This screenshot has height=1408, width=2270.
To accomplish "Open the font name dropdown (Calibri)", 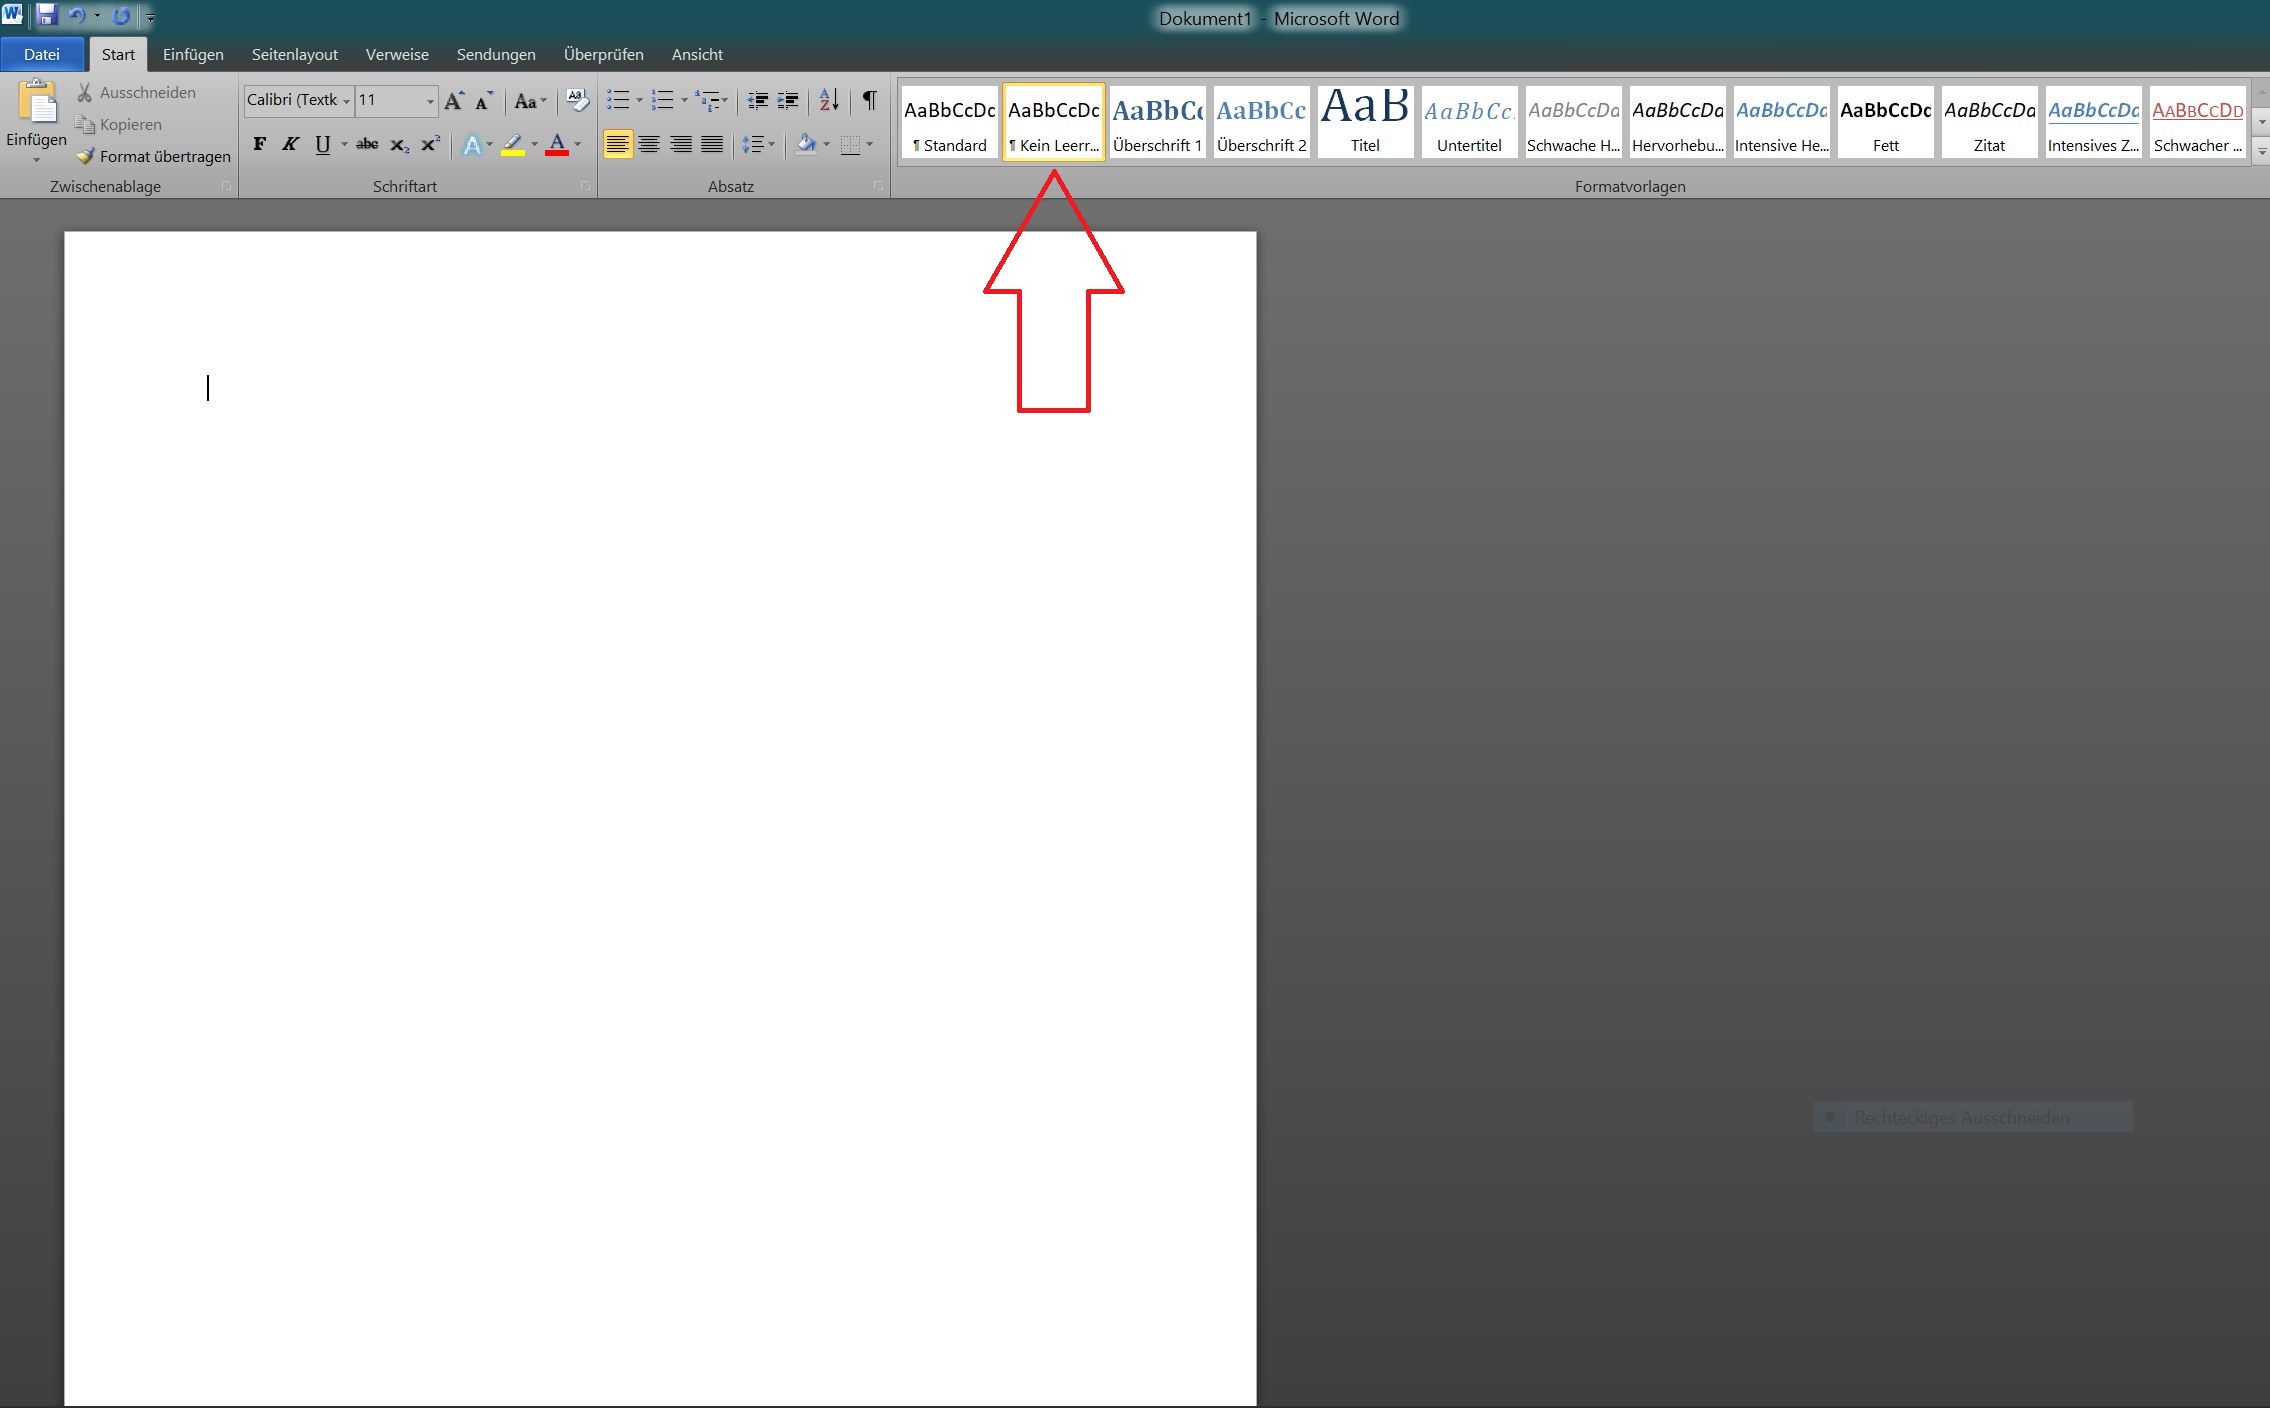I will 346,101.
